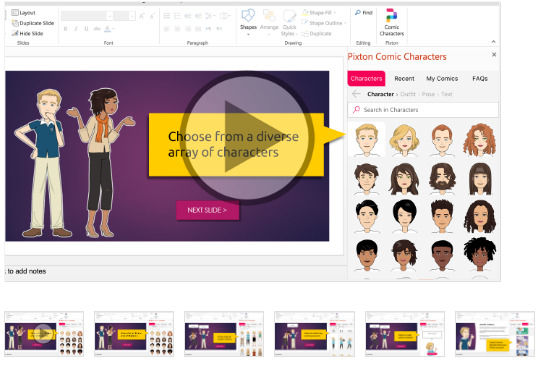Viewport: 540px width, 365px height.
Task: Open Quick Styles gallery
Action: click(289, 23)
